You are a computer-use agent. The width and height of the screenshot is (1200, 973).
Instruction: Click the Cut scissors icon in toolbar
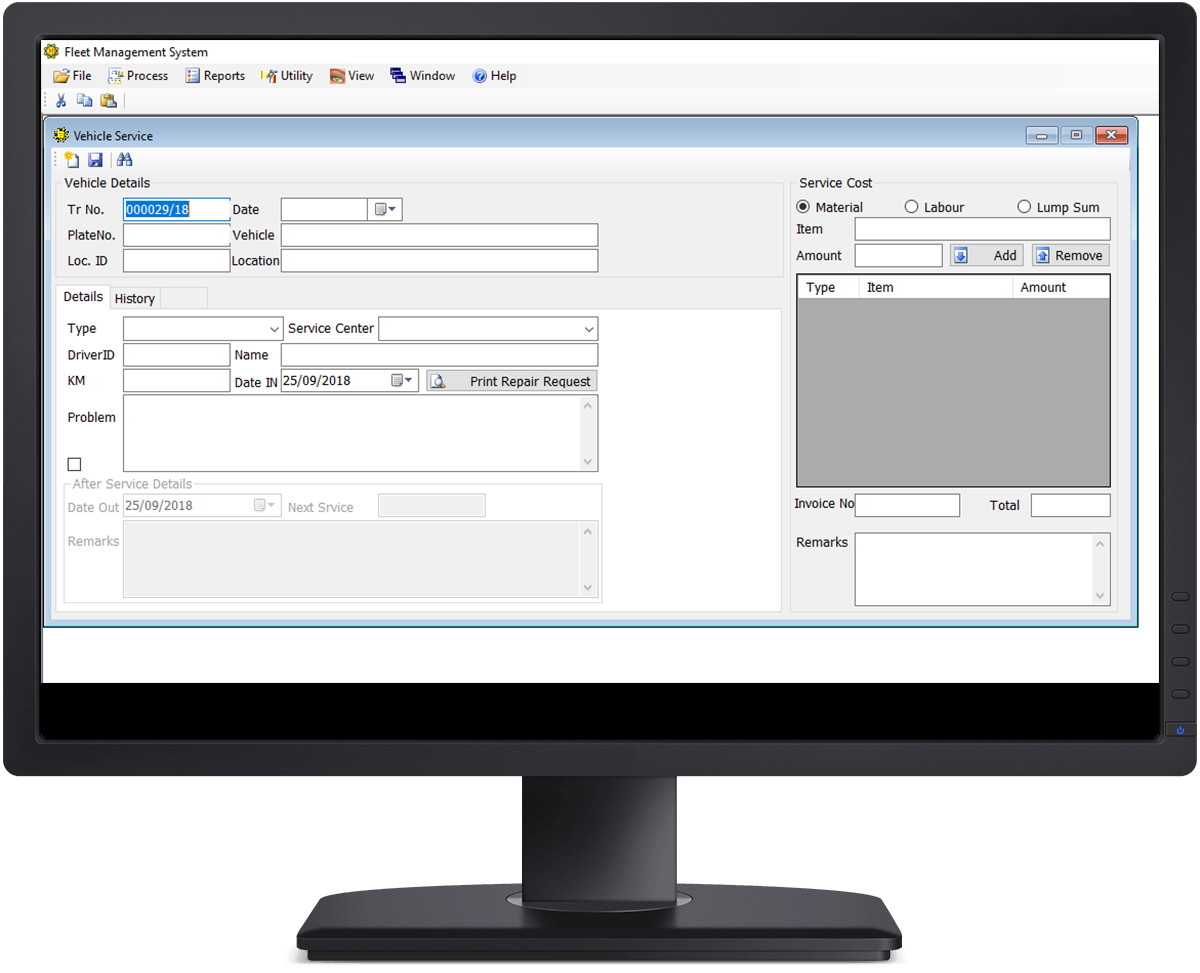pos(61,101)
